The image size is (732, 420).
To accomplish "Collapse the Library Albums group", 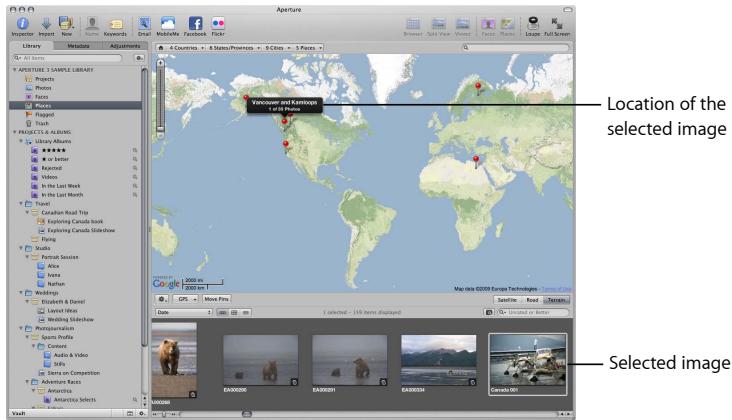I will pyautogui.click(x=21, y=141).
